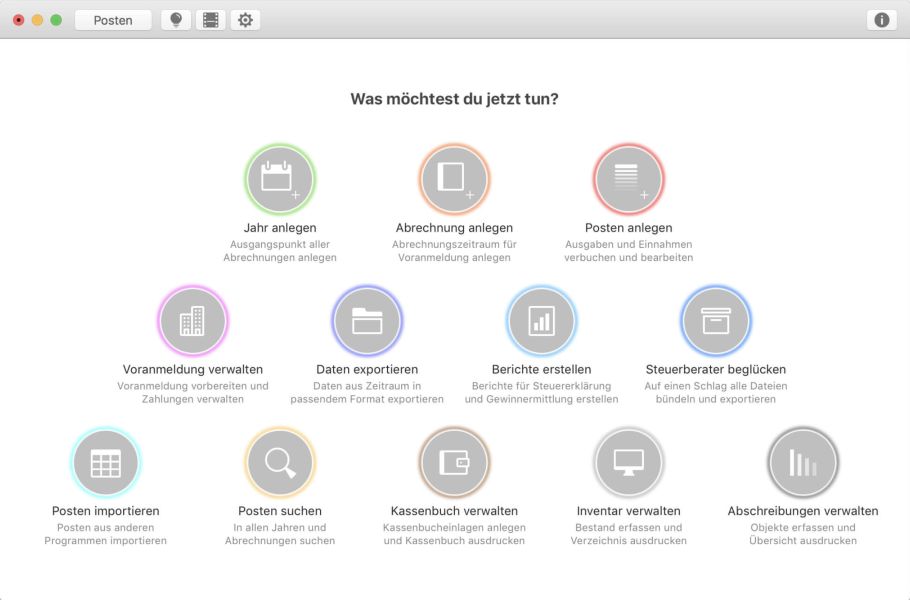Click the 'Abschreibungen verwalten' title
910x600 pixels.
[x=803, y=511]
